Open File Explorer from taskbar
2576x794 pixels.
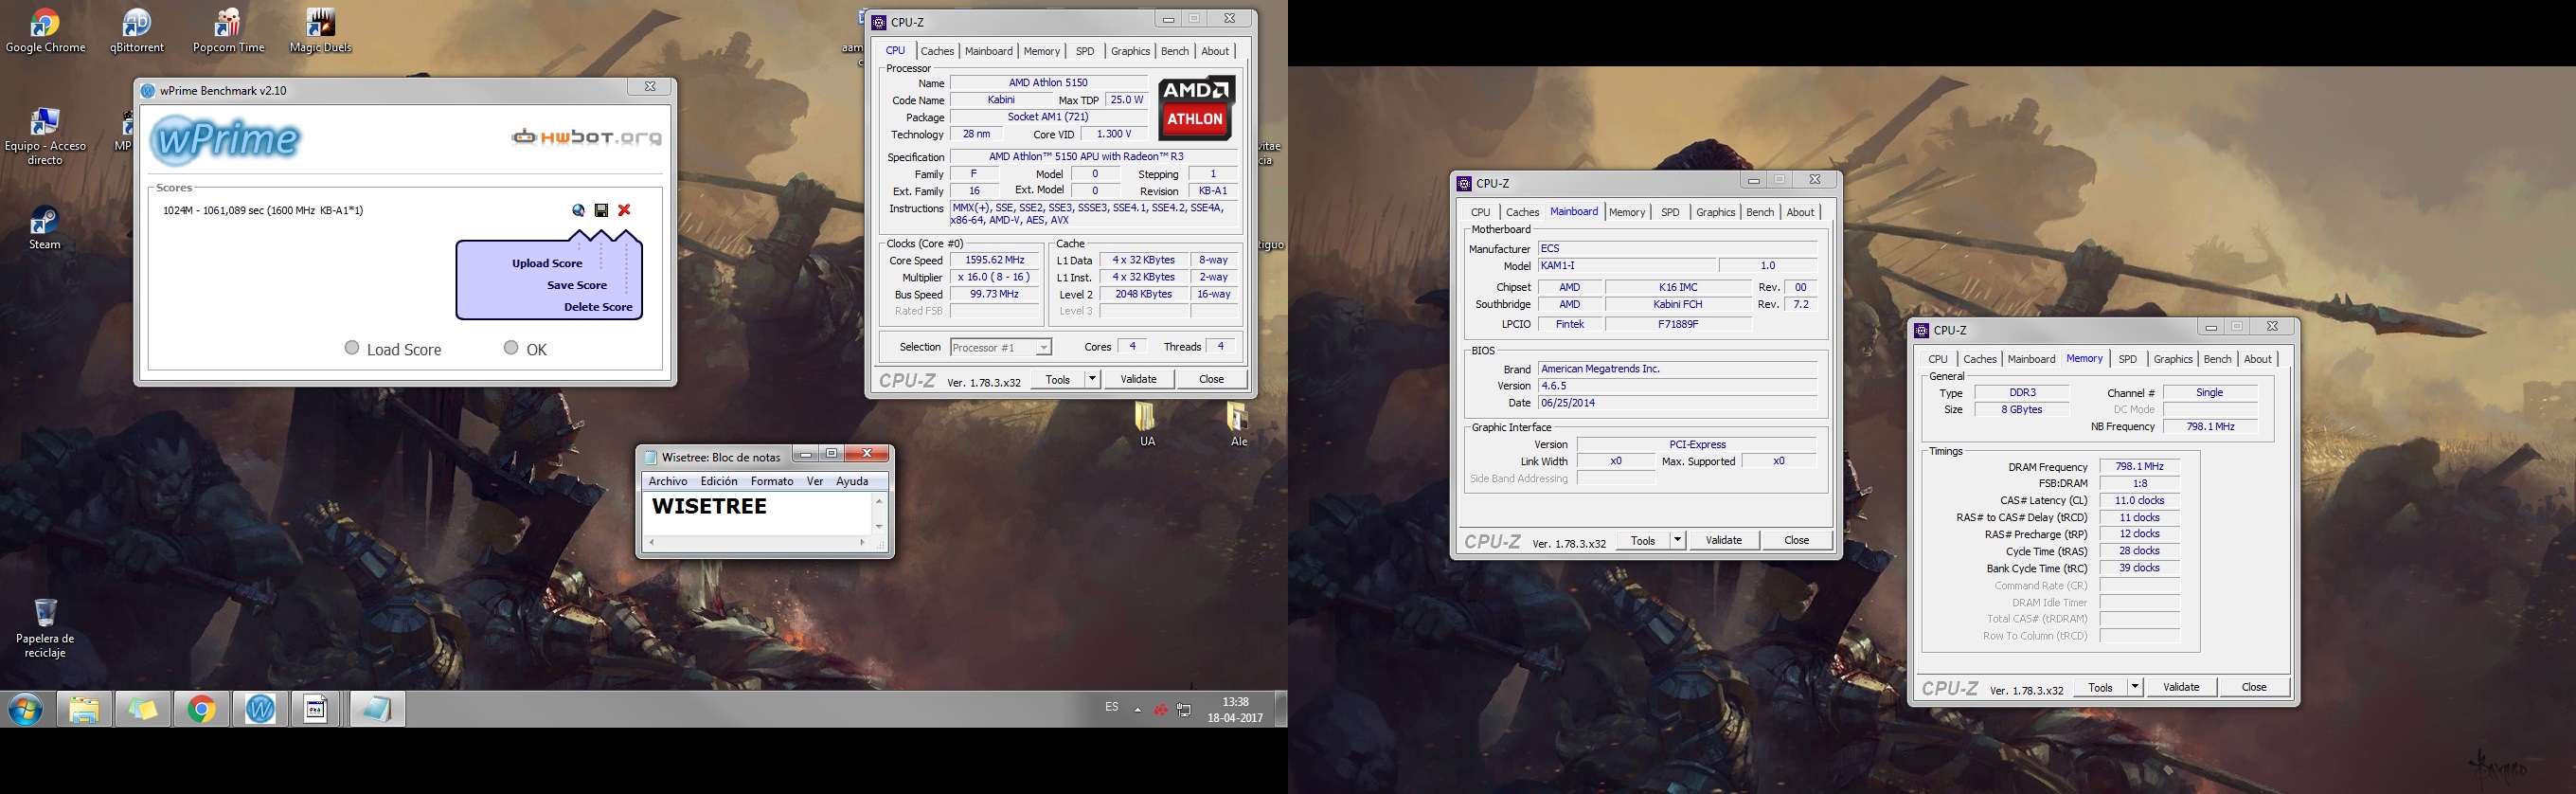pyautogui.click(x=84, y=709)
